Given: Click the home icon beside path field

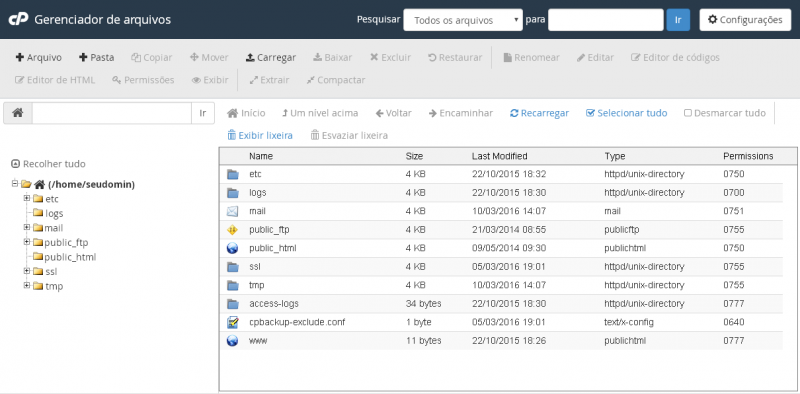Looking at the screenshot, I should coord(18,113).
